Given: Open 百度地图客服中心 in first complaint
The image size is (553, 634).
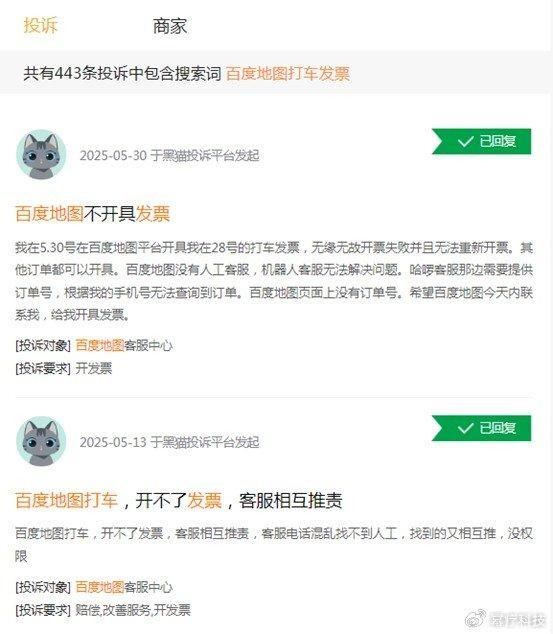Looking at the screenshot, I should coord(124,346).
